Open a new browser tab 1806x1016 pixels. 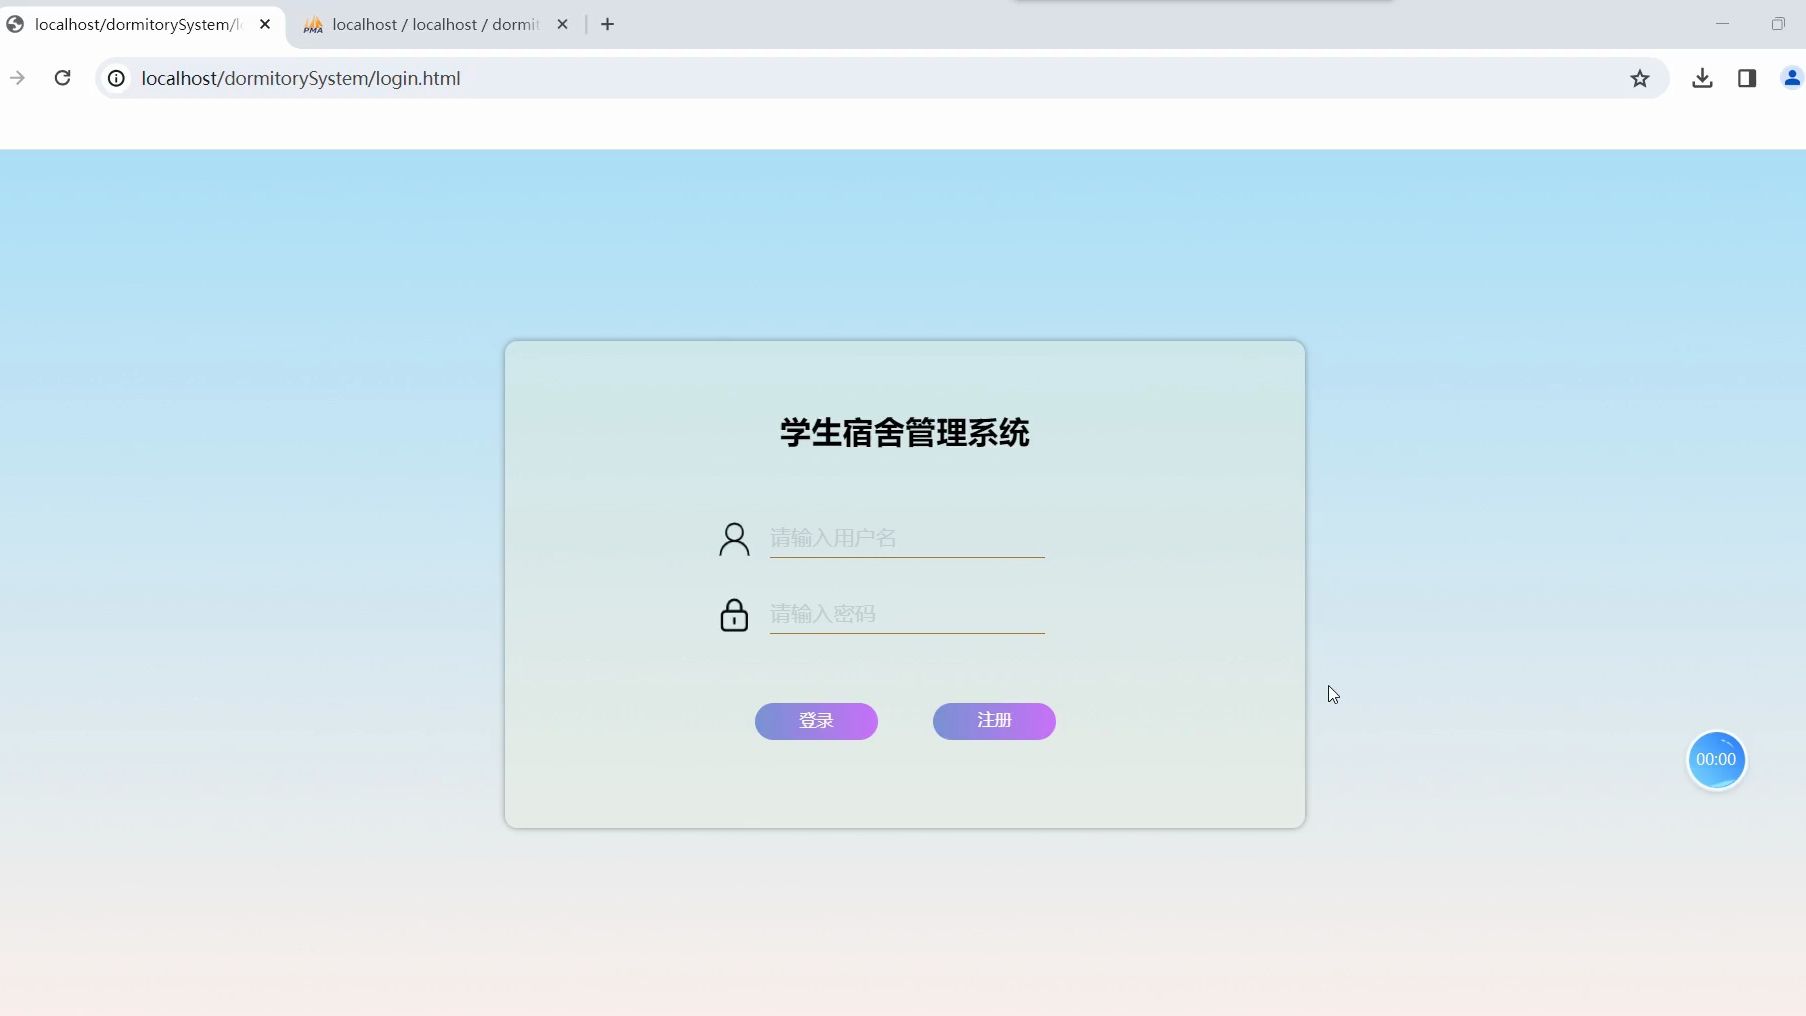(x=607, y=24)
